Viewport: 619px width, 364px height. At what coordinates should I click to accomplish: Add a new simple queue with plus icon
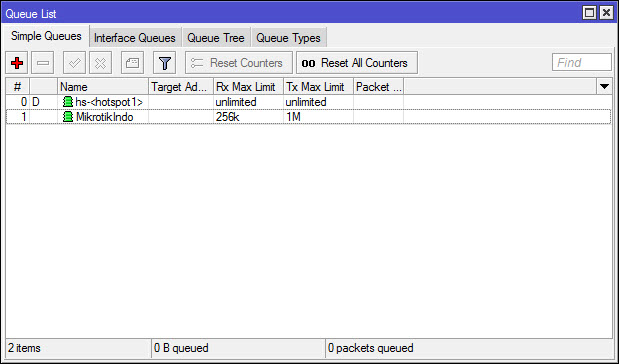click(x=17, y=63)
